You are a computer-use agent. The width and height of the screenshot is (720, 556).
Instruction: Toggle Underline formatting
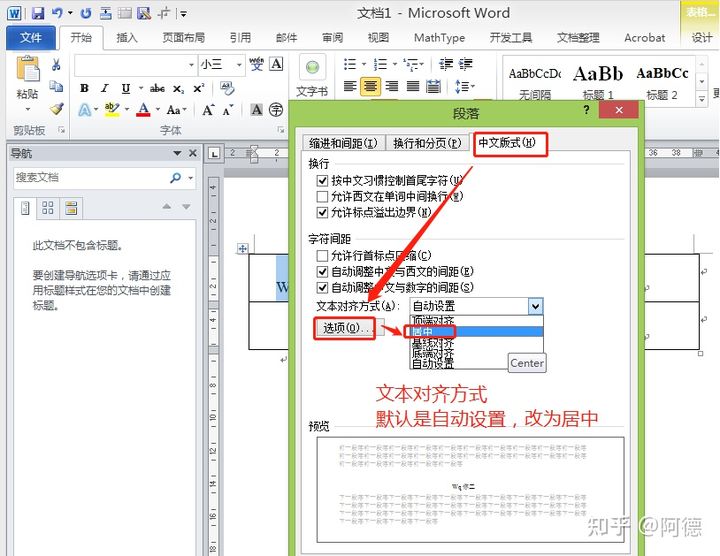point(125,88)
